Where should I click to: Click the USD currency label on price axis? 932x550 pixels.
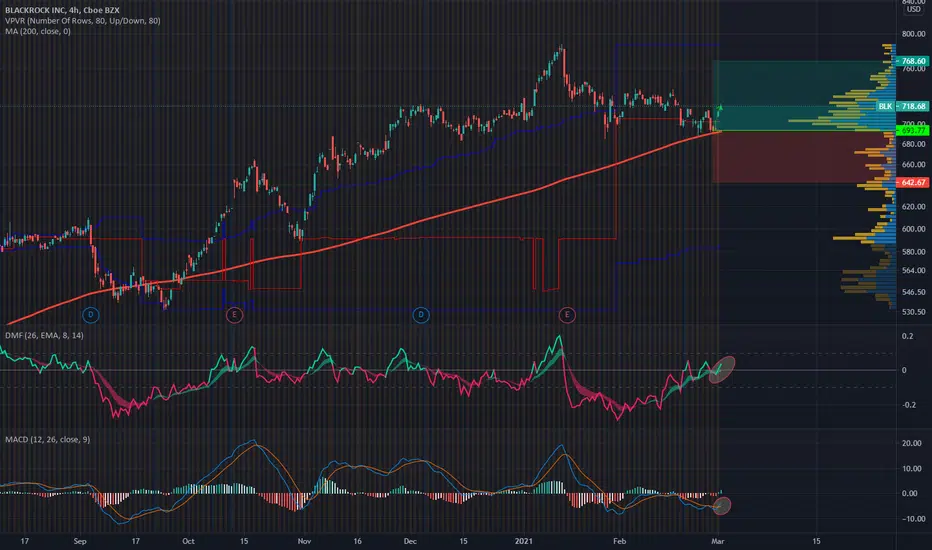point(913,10)
